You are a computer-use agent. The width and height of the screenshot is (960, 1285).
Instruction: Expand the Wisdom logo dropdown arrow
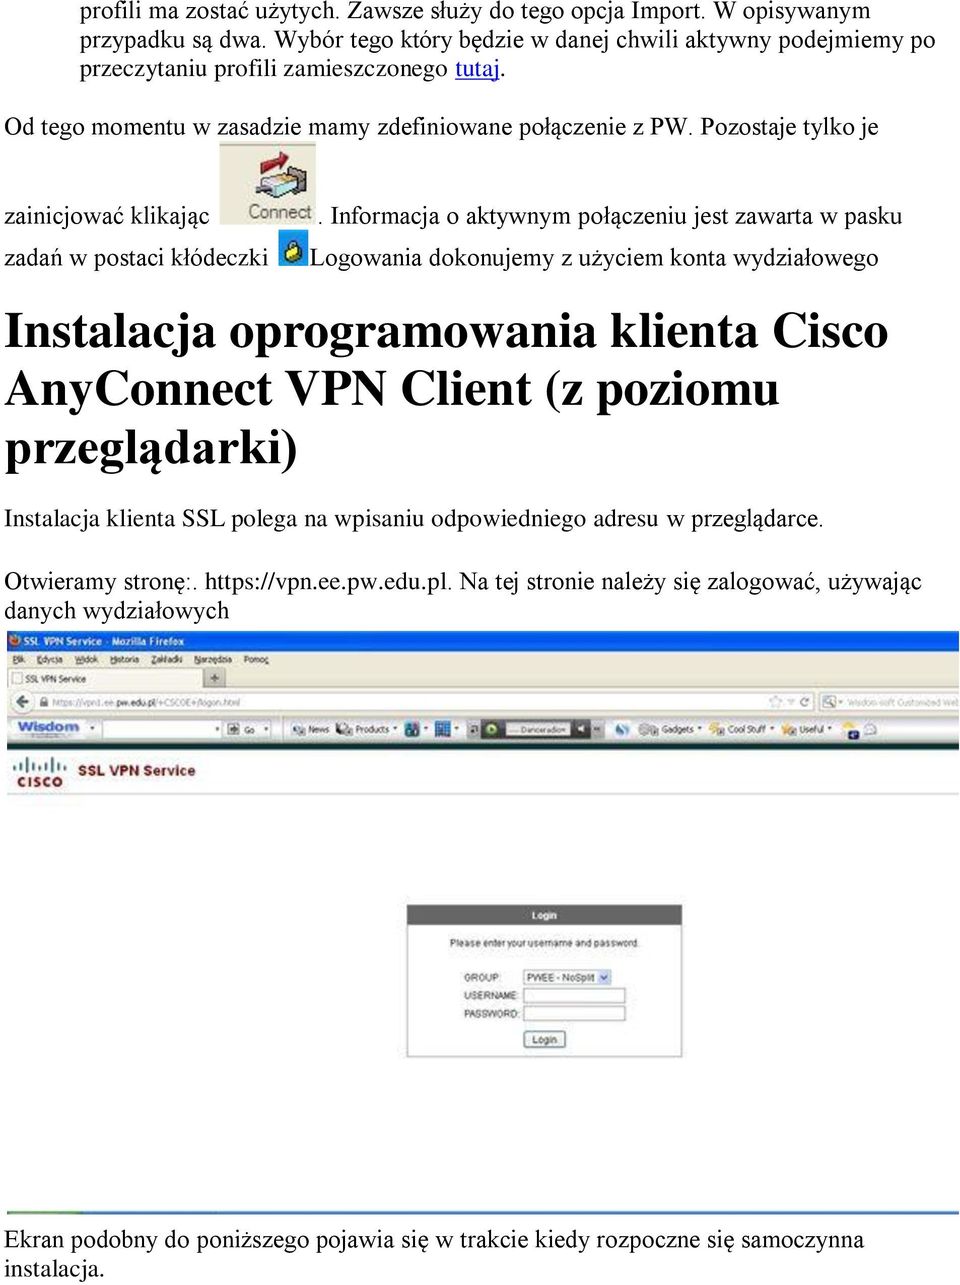pyautogui.click(x=92, y=728)
